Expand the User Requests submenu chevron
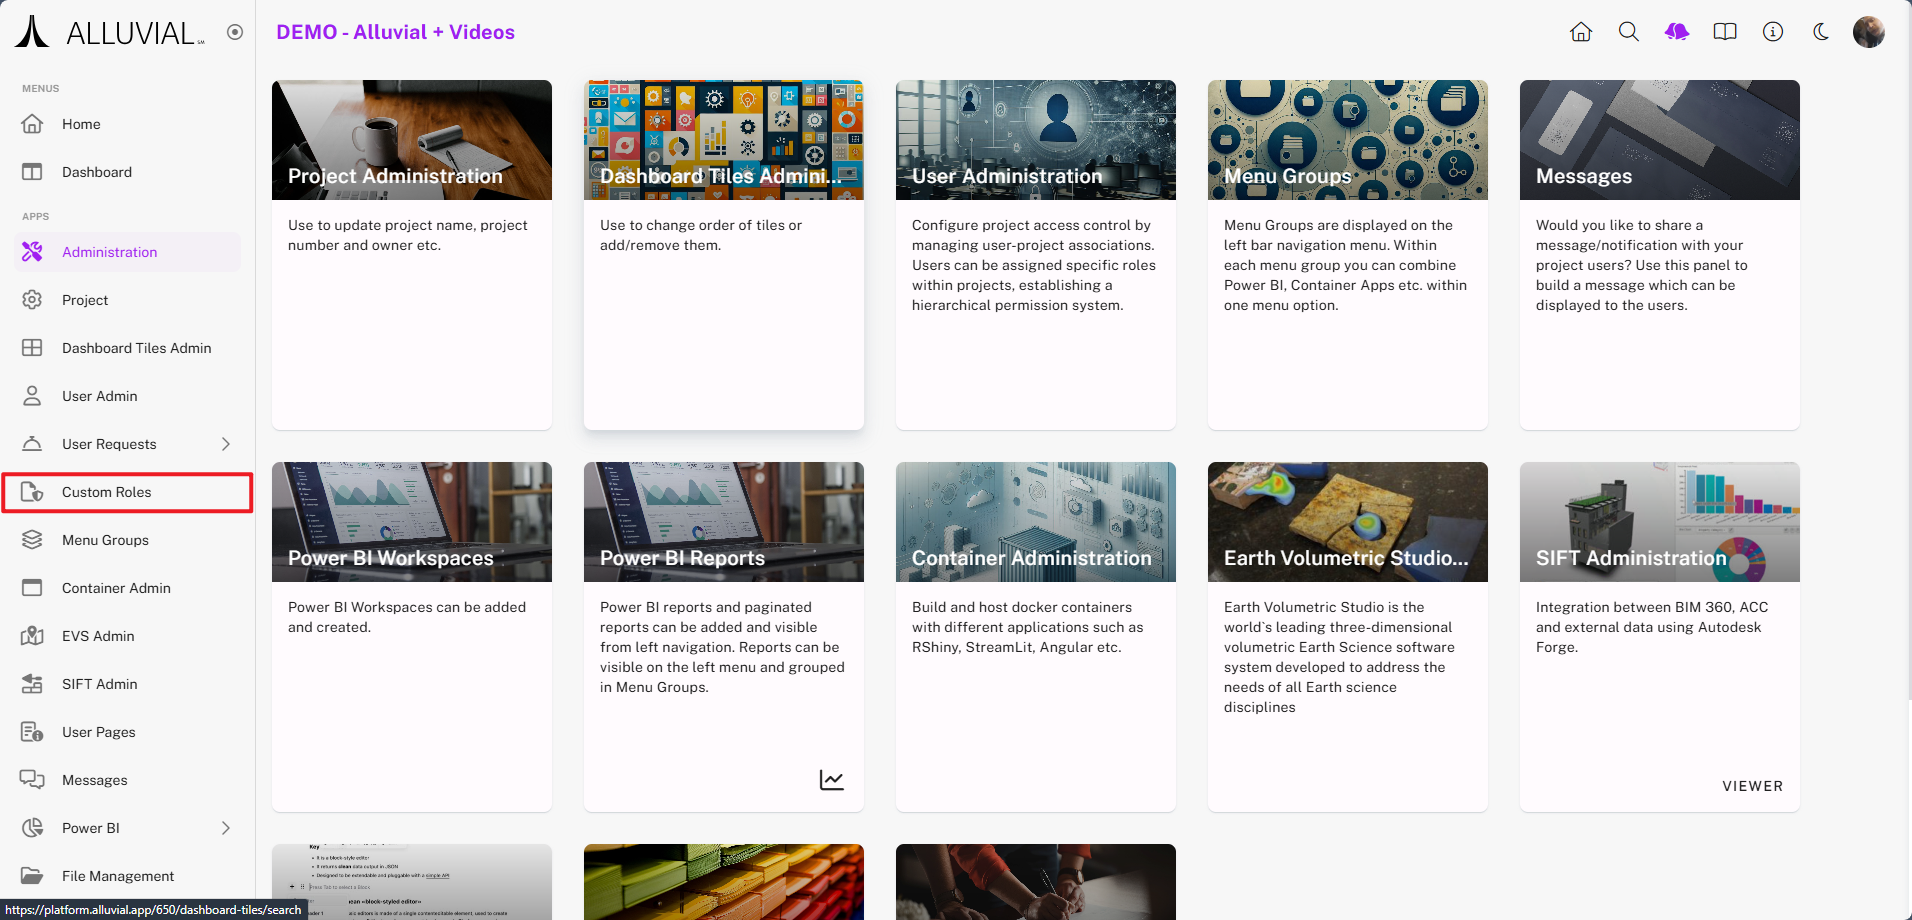Viewport: 1912px width, 920px height. [x=226, y=444]
